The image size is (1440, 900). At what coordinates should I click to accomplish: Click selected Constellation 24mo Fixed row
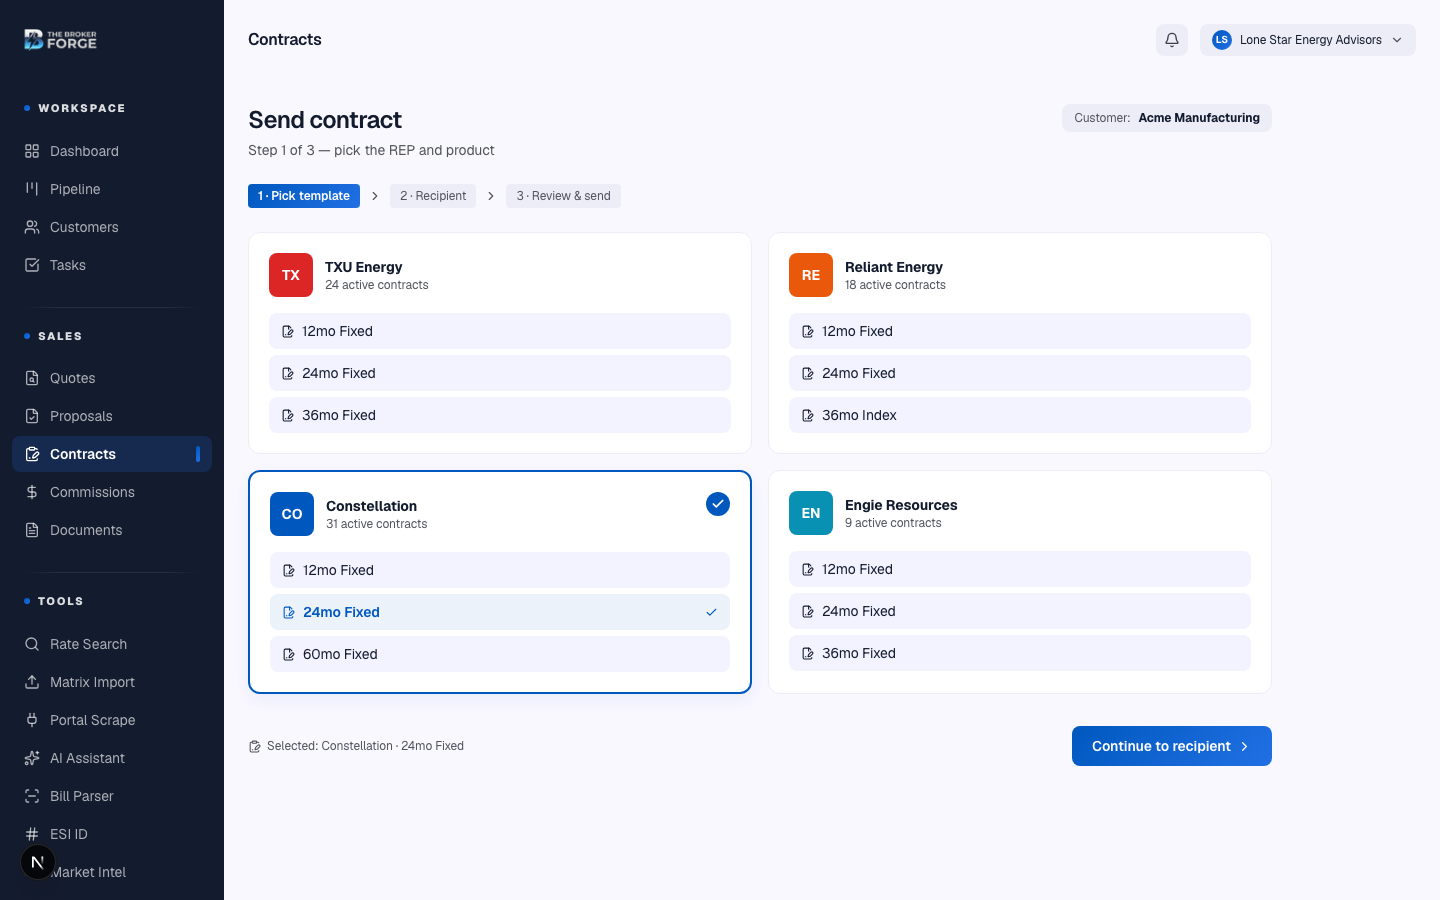[500, 612]
